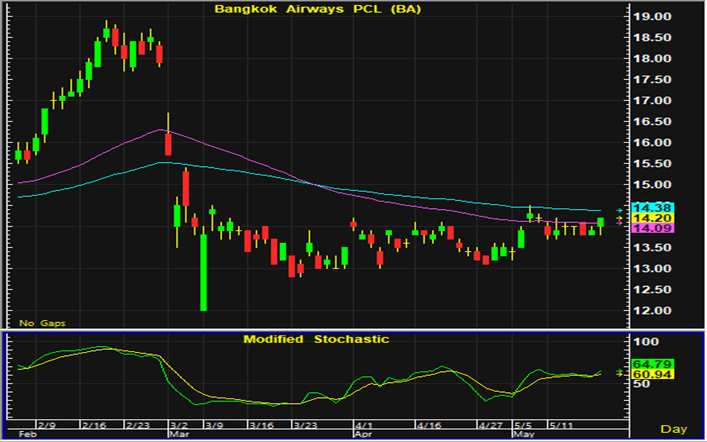Click the 12.50 price axis label
This screenshot has height=442, width=707.
point(652,290)
